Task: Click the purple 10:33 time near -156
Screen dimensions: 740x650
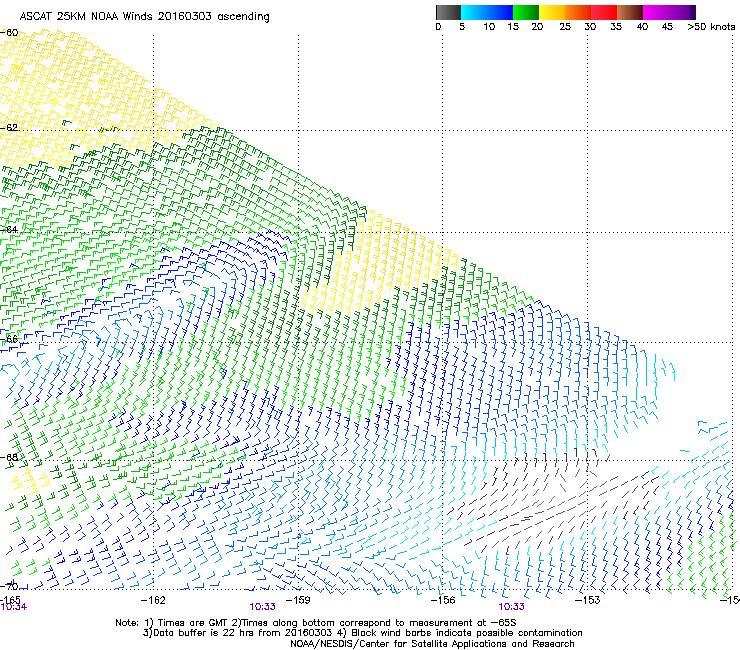Action: [512, 607]
